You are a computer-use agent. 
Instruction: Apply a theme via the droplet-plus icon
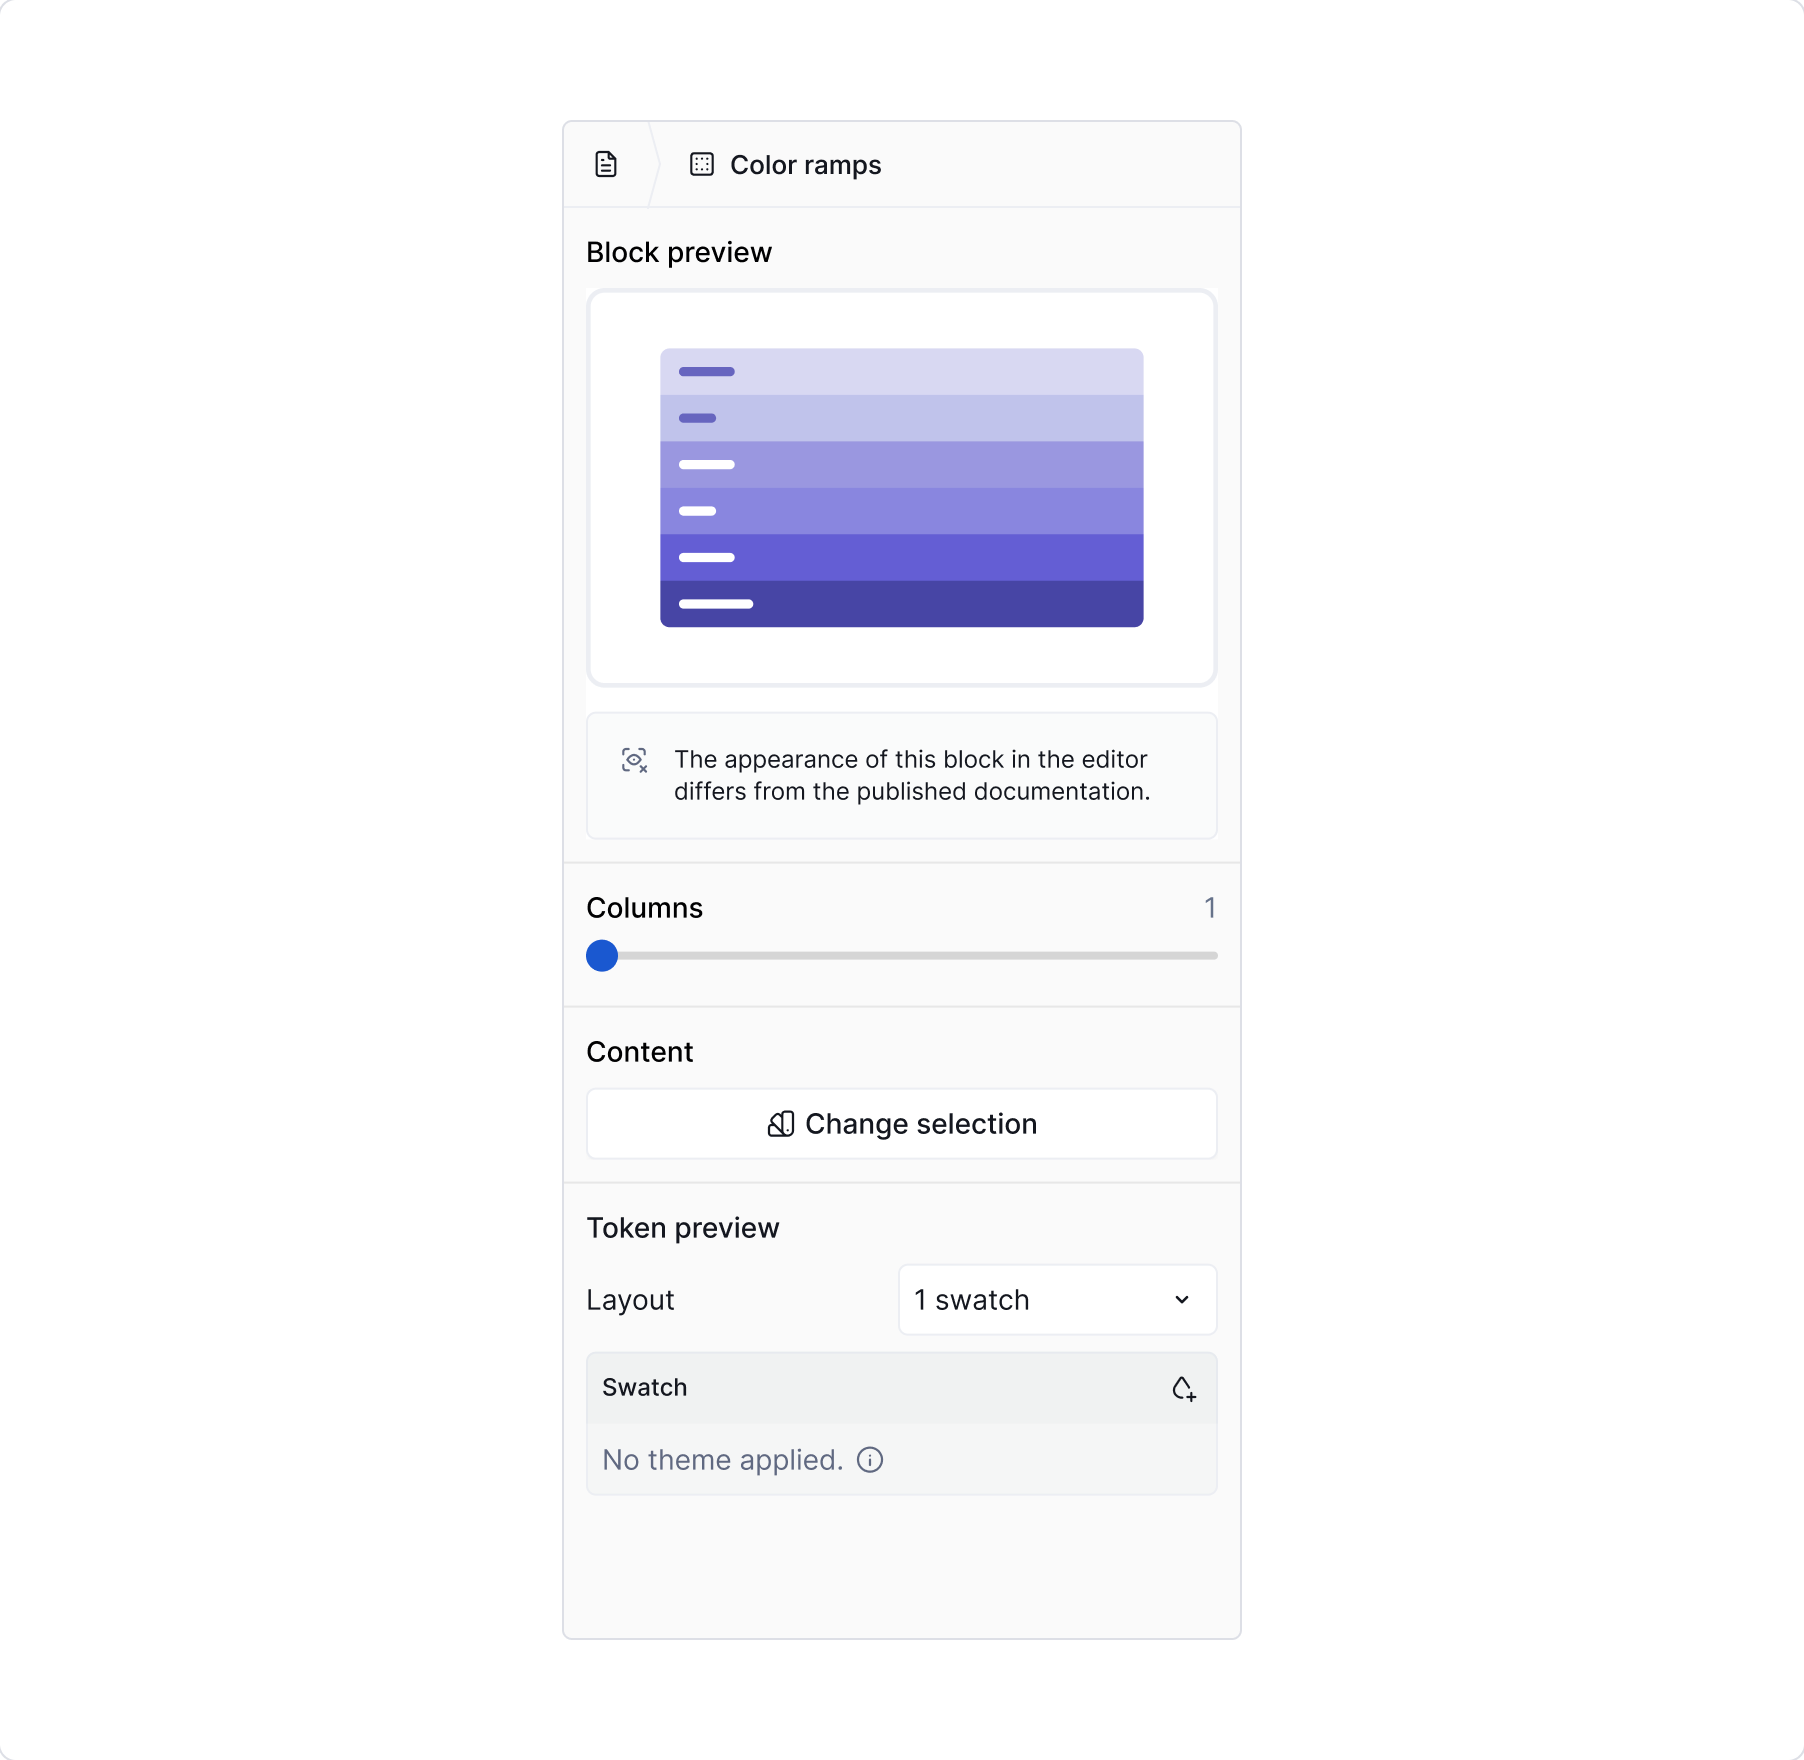[1184, 1388]
